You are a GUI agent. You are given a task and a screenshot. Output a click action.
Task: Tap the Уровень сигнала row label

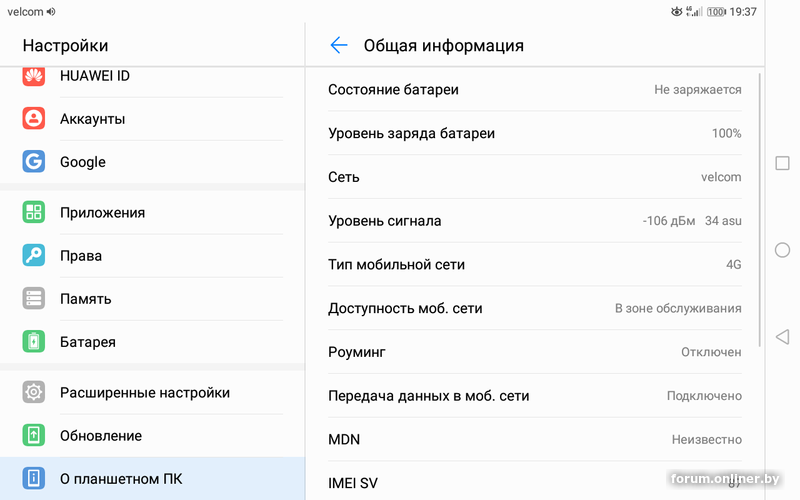pos(384,221)
